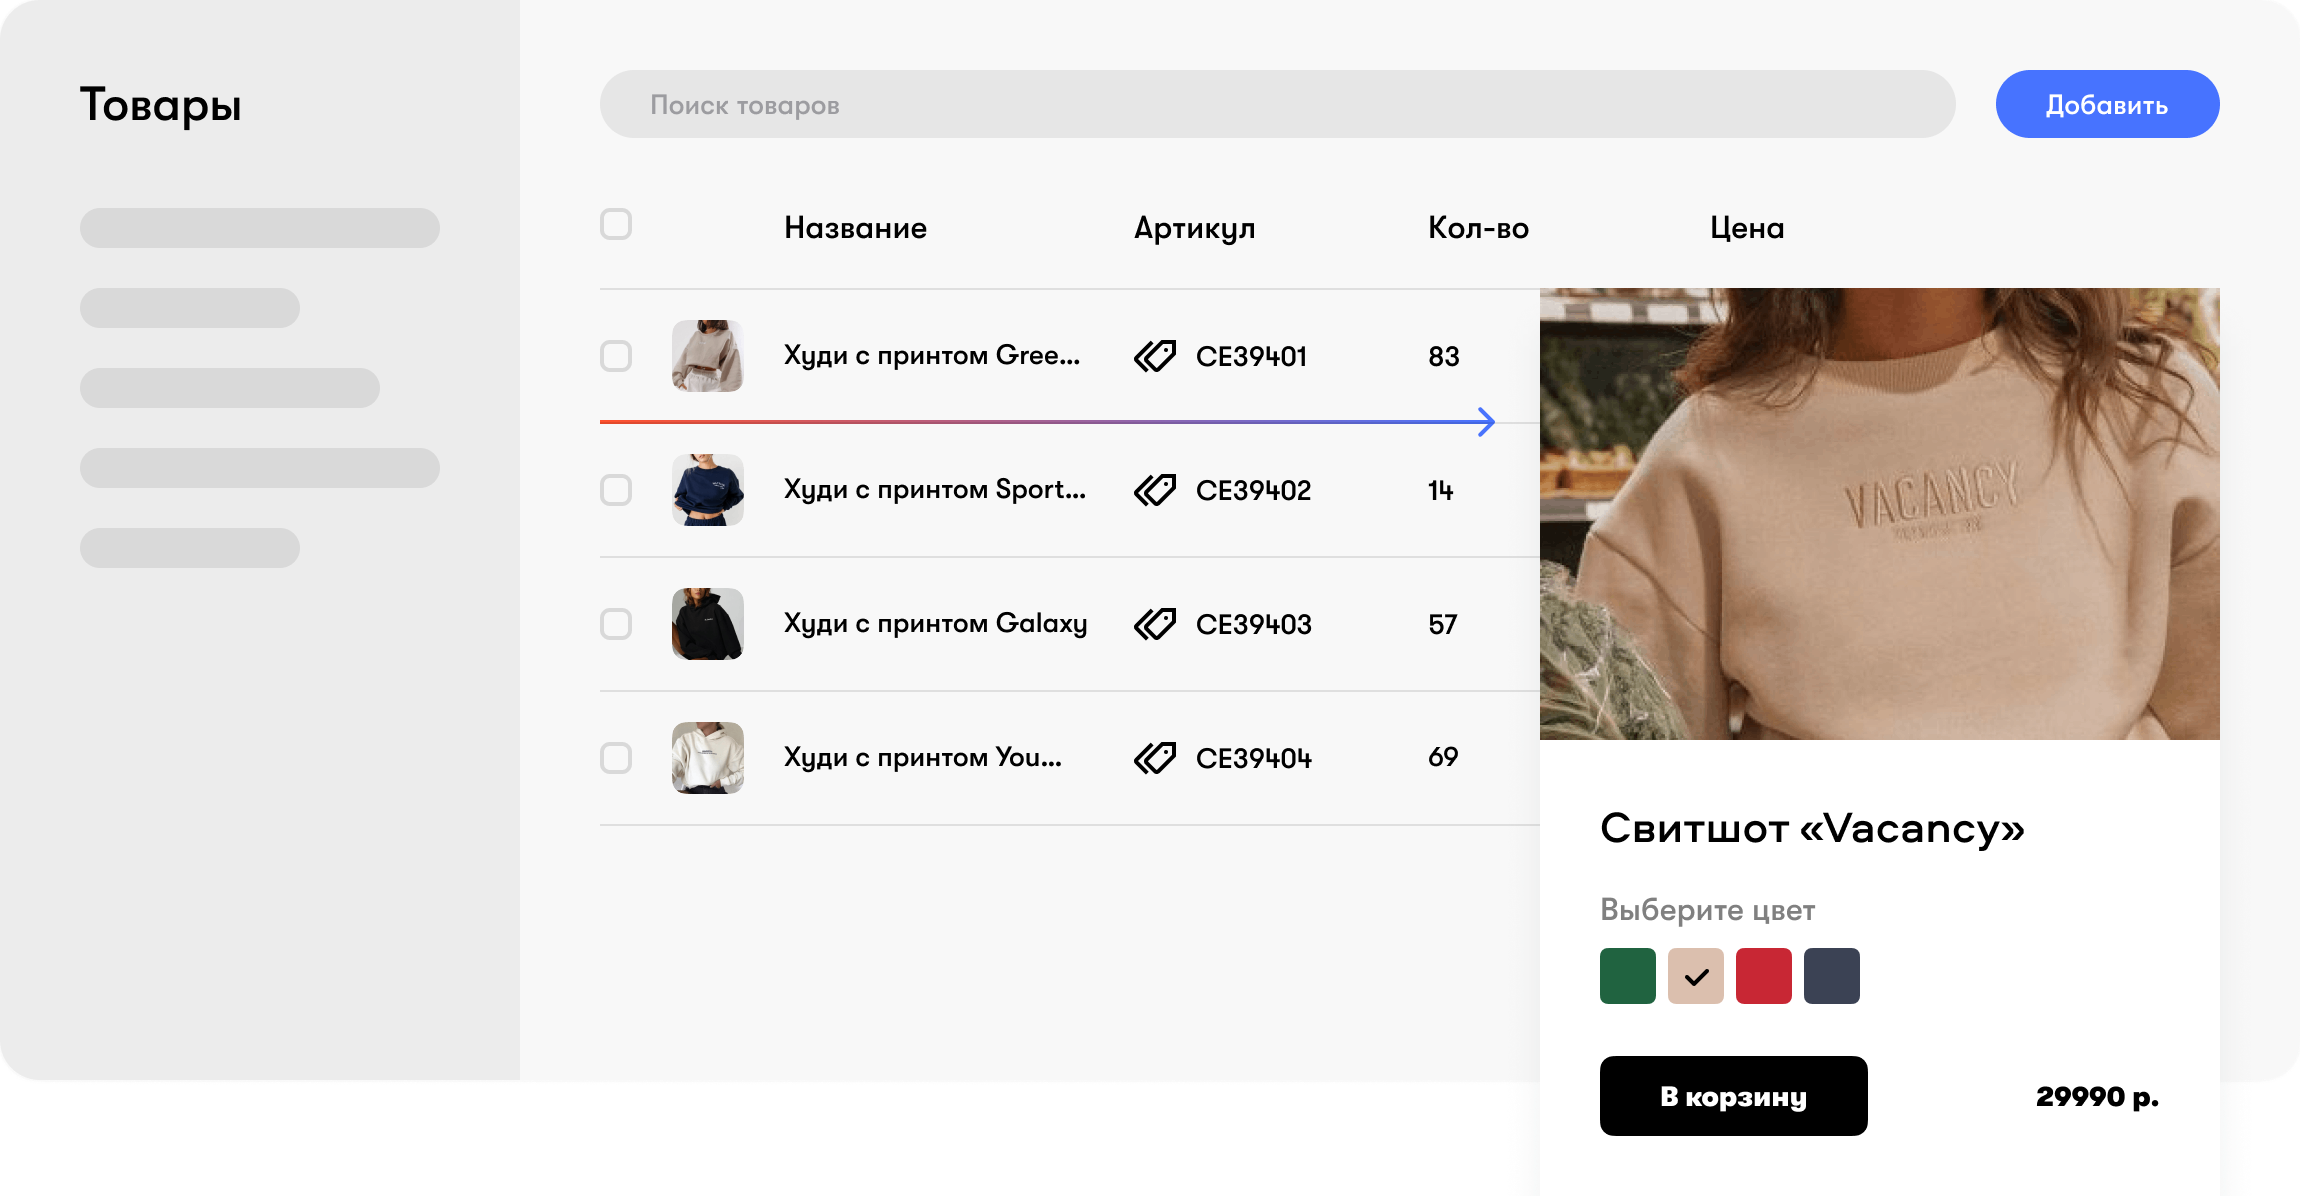Click the tag icon beside CE39403

[1155, 624]
